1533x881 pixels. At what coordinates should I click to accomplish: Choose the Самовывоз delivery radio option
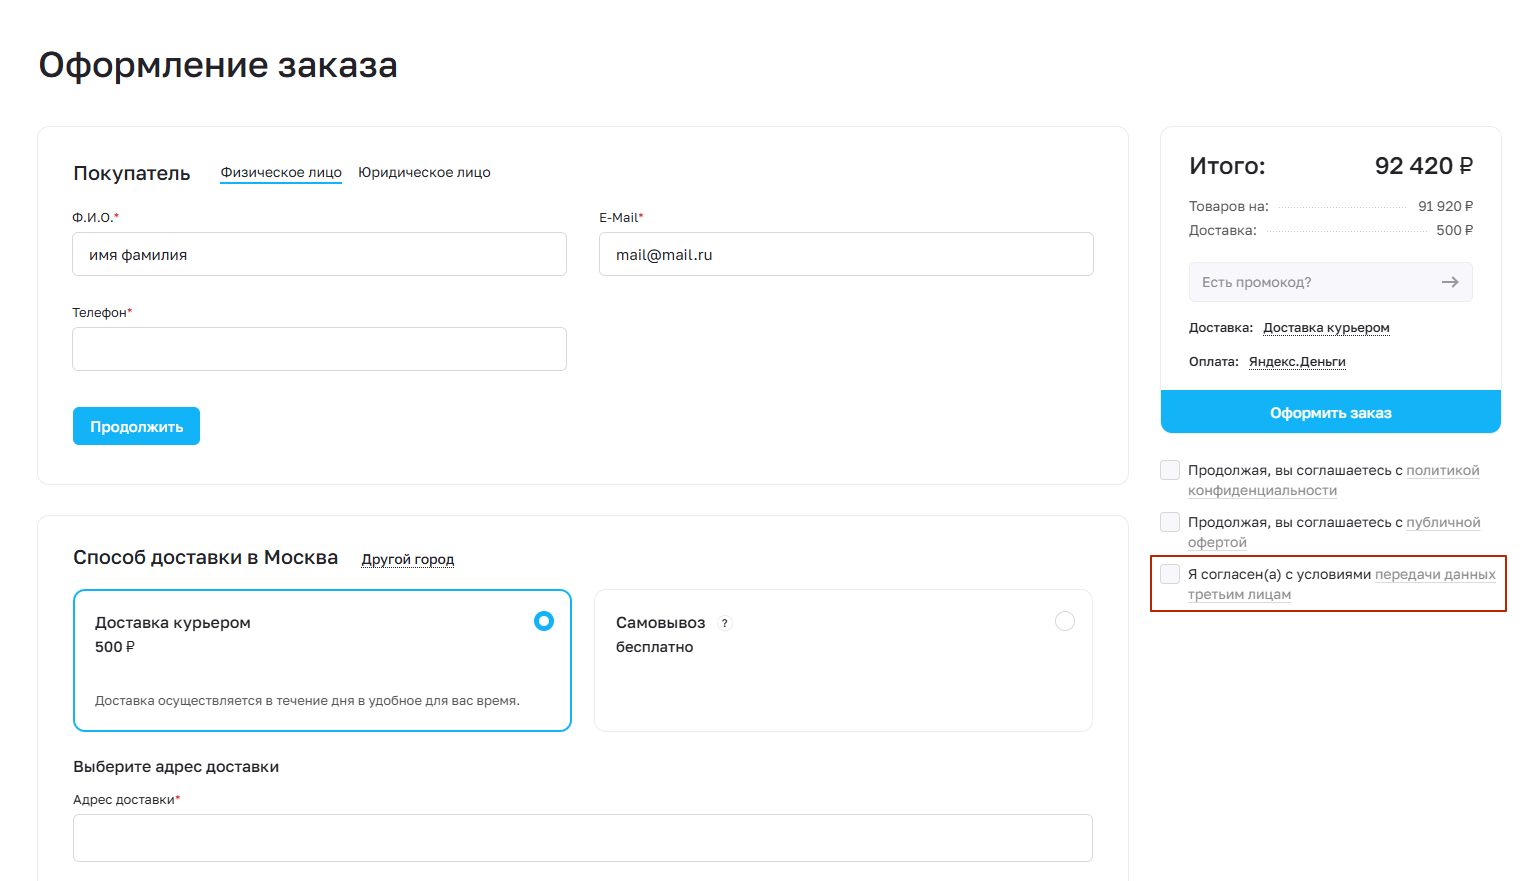(1065, 621)
